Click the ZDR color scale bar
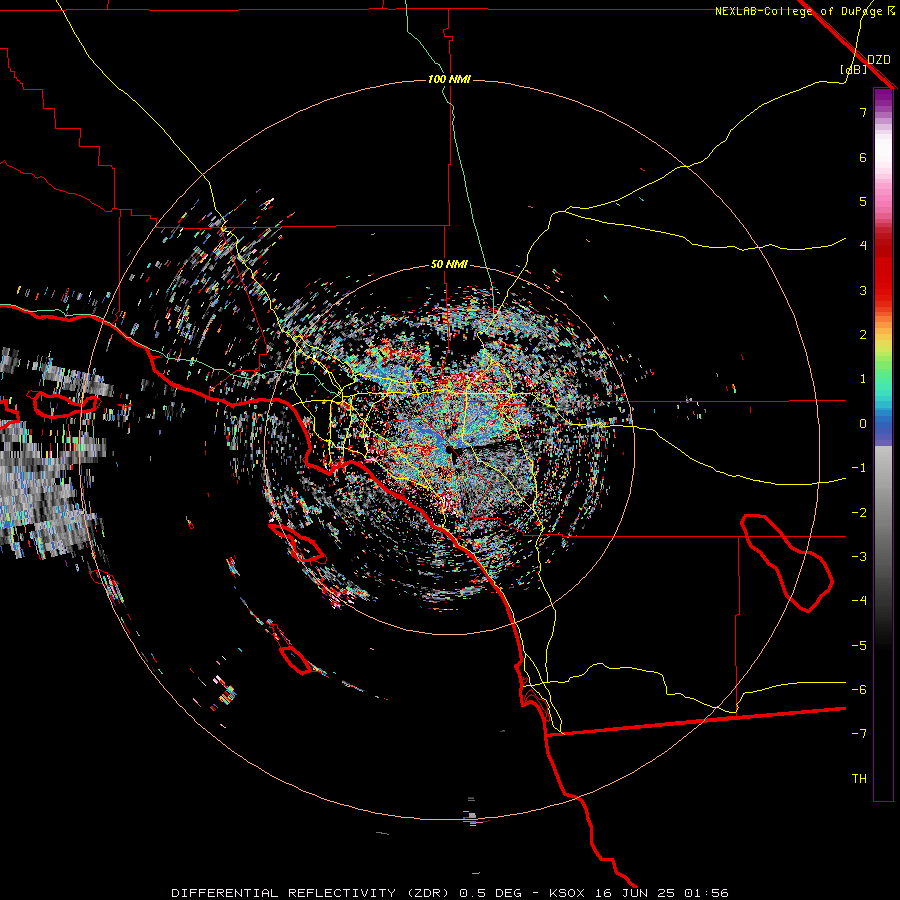Screen dimensions: 900x900 click(883, 444)
